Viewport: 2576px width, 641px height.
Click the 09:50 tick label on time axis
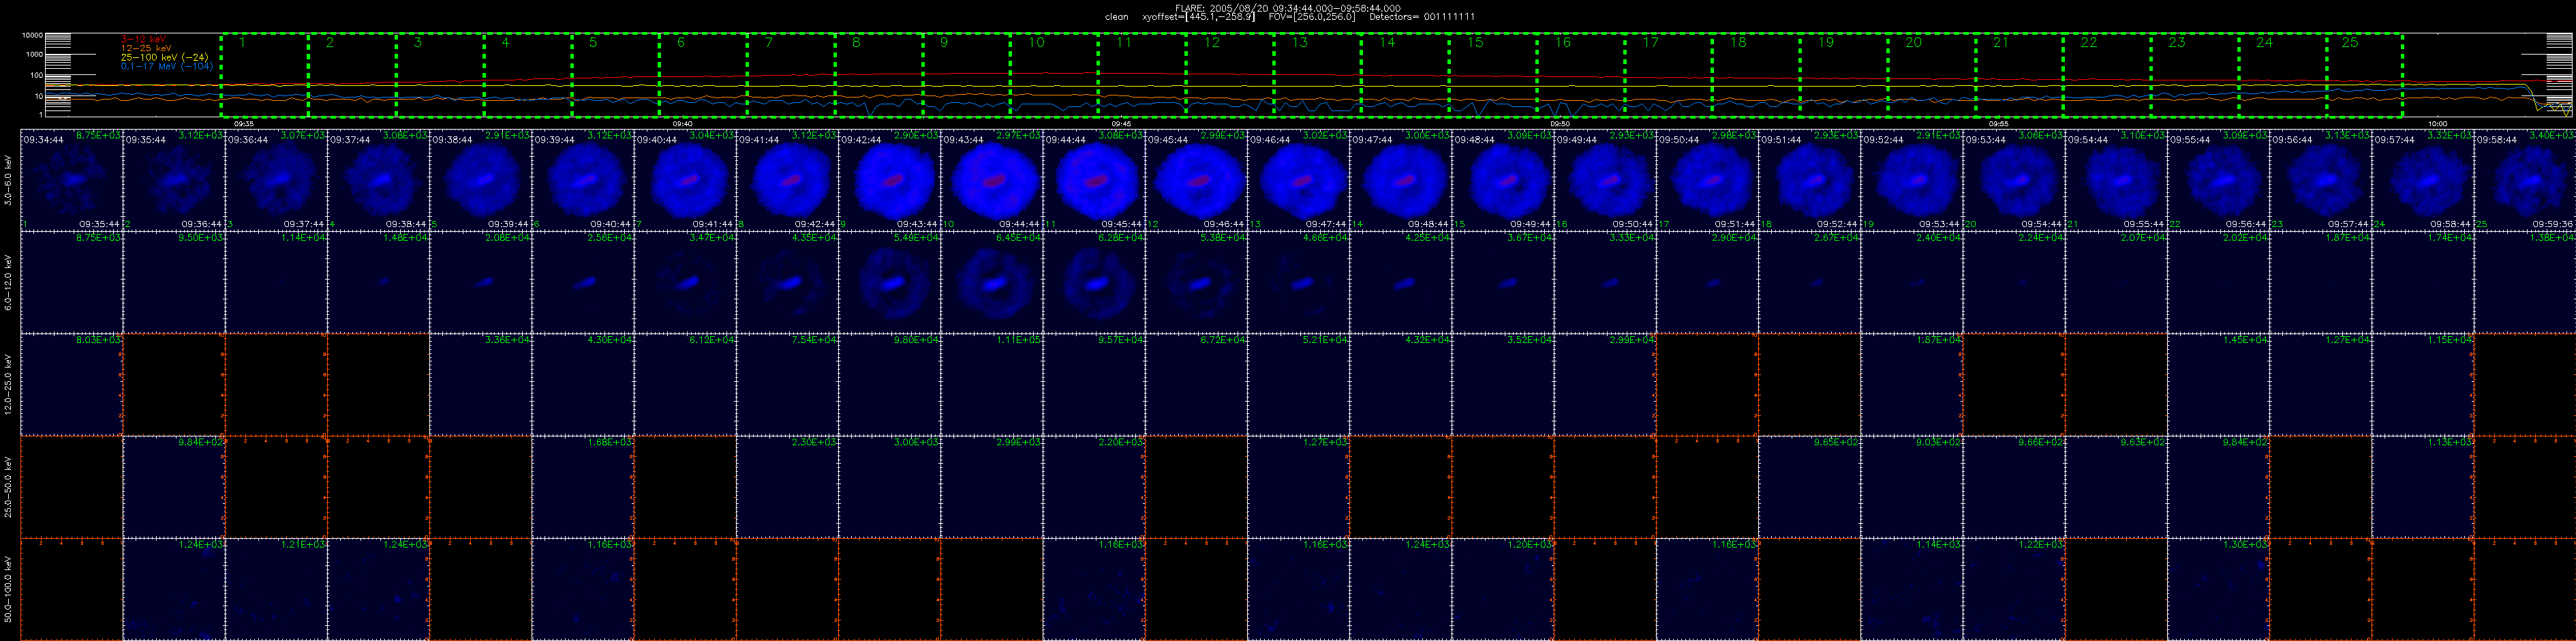[x=1560, y=123]
